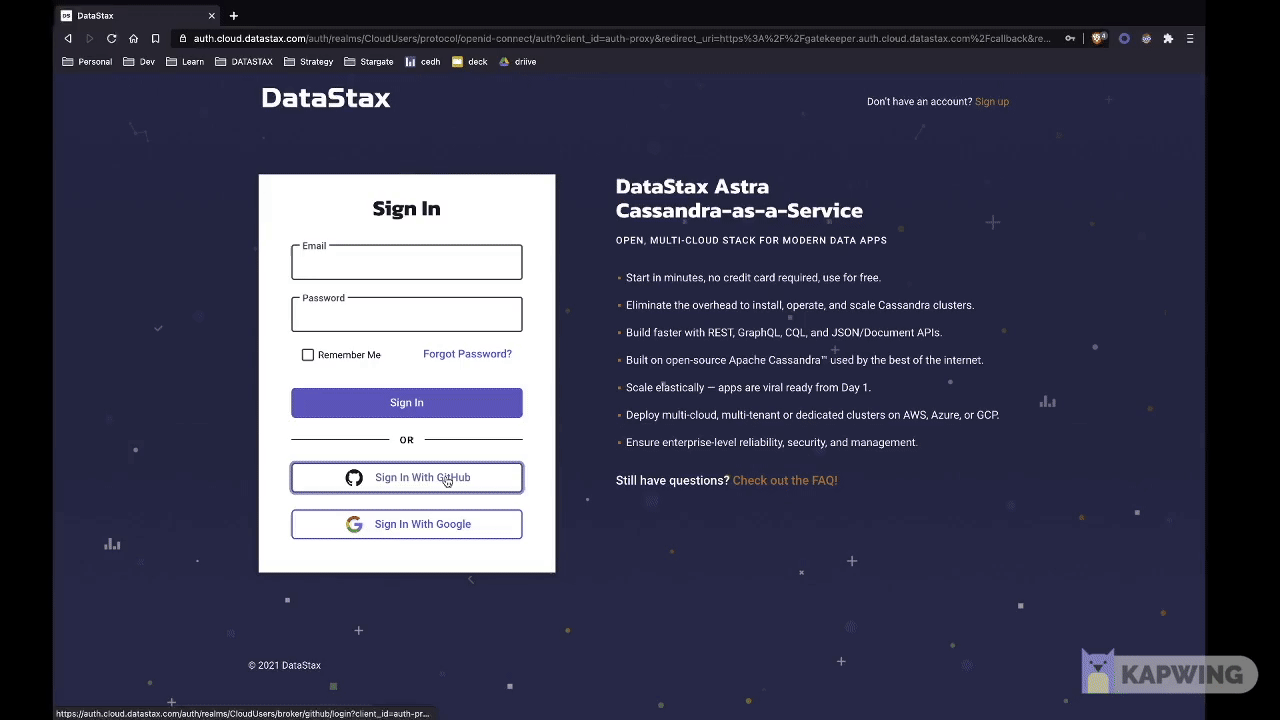Image resolution: width=1280 pixels, height=720 pixels.
Task: Focus the Email input field
Action: [x=407, y=265]
